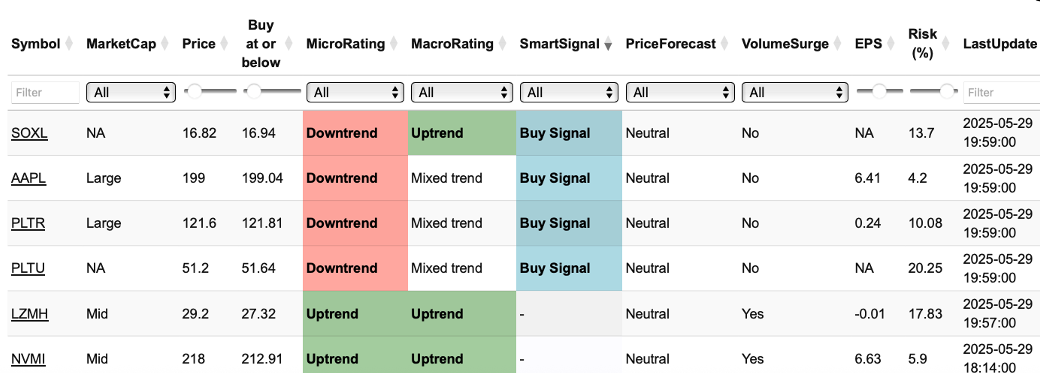
Task: Toggle the SmartSignal sort direction arrow
Action: coord(607,44)
